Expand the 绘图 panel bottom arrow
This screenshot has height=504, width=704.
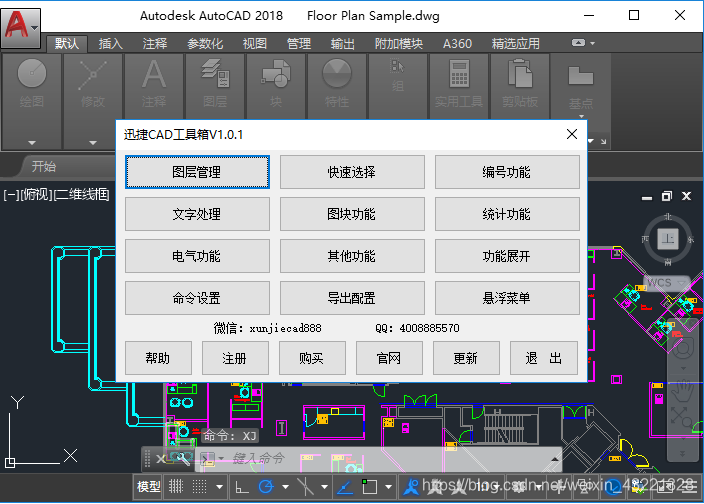click(31, 143)
